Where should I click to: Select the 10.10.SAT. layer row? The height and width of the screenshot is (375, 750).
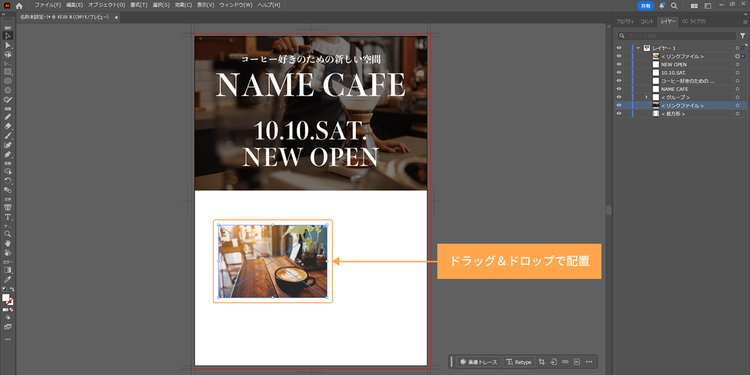coord(681,73)
